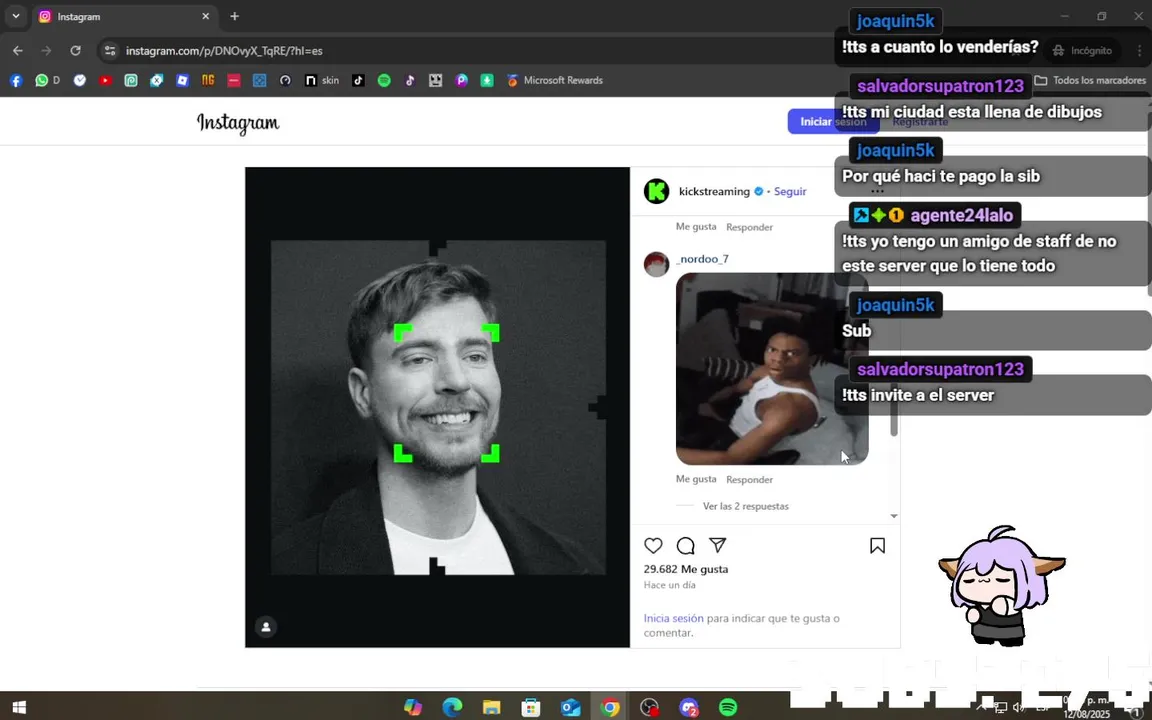The height and width of the screenshot is (720, 1152).
Task: Click the Hace un día timestamp
Action: coord(669,585)
